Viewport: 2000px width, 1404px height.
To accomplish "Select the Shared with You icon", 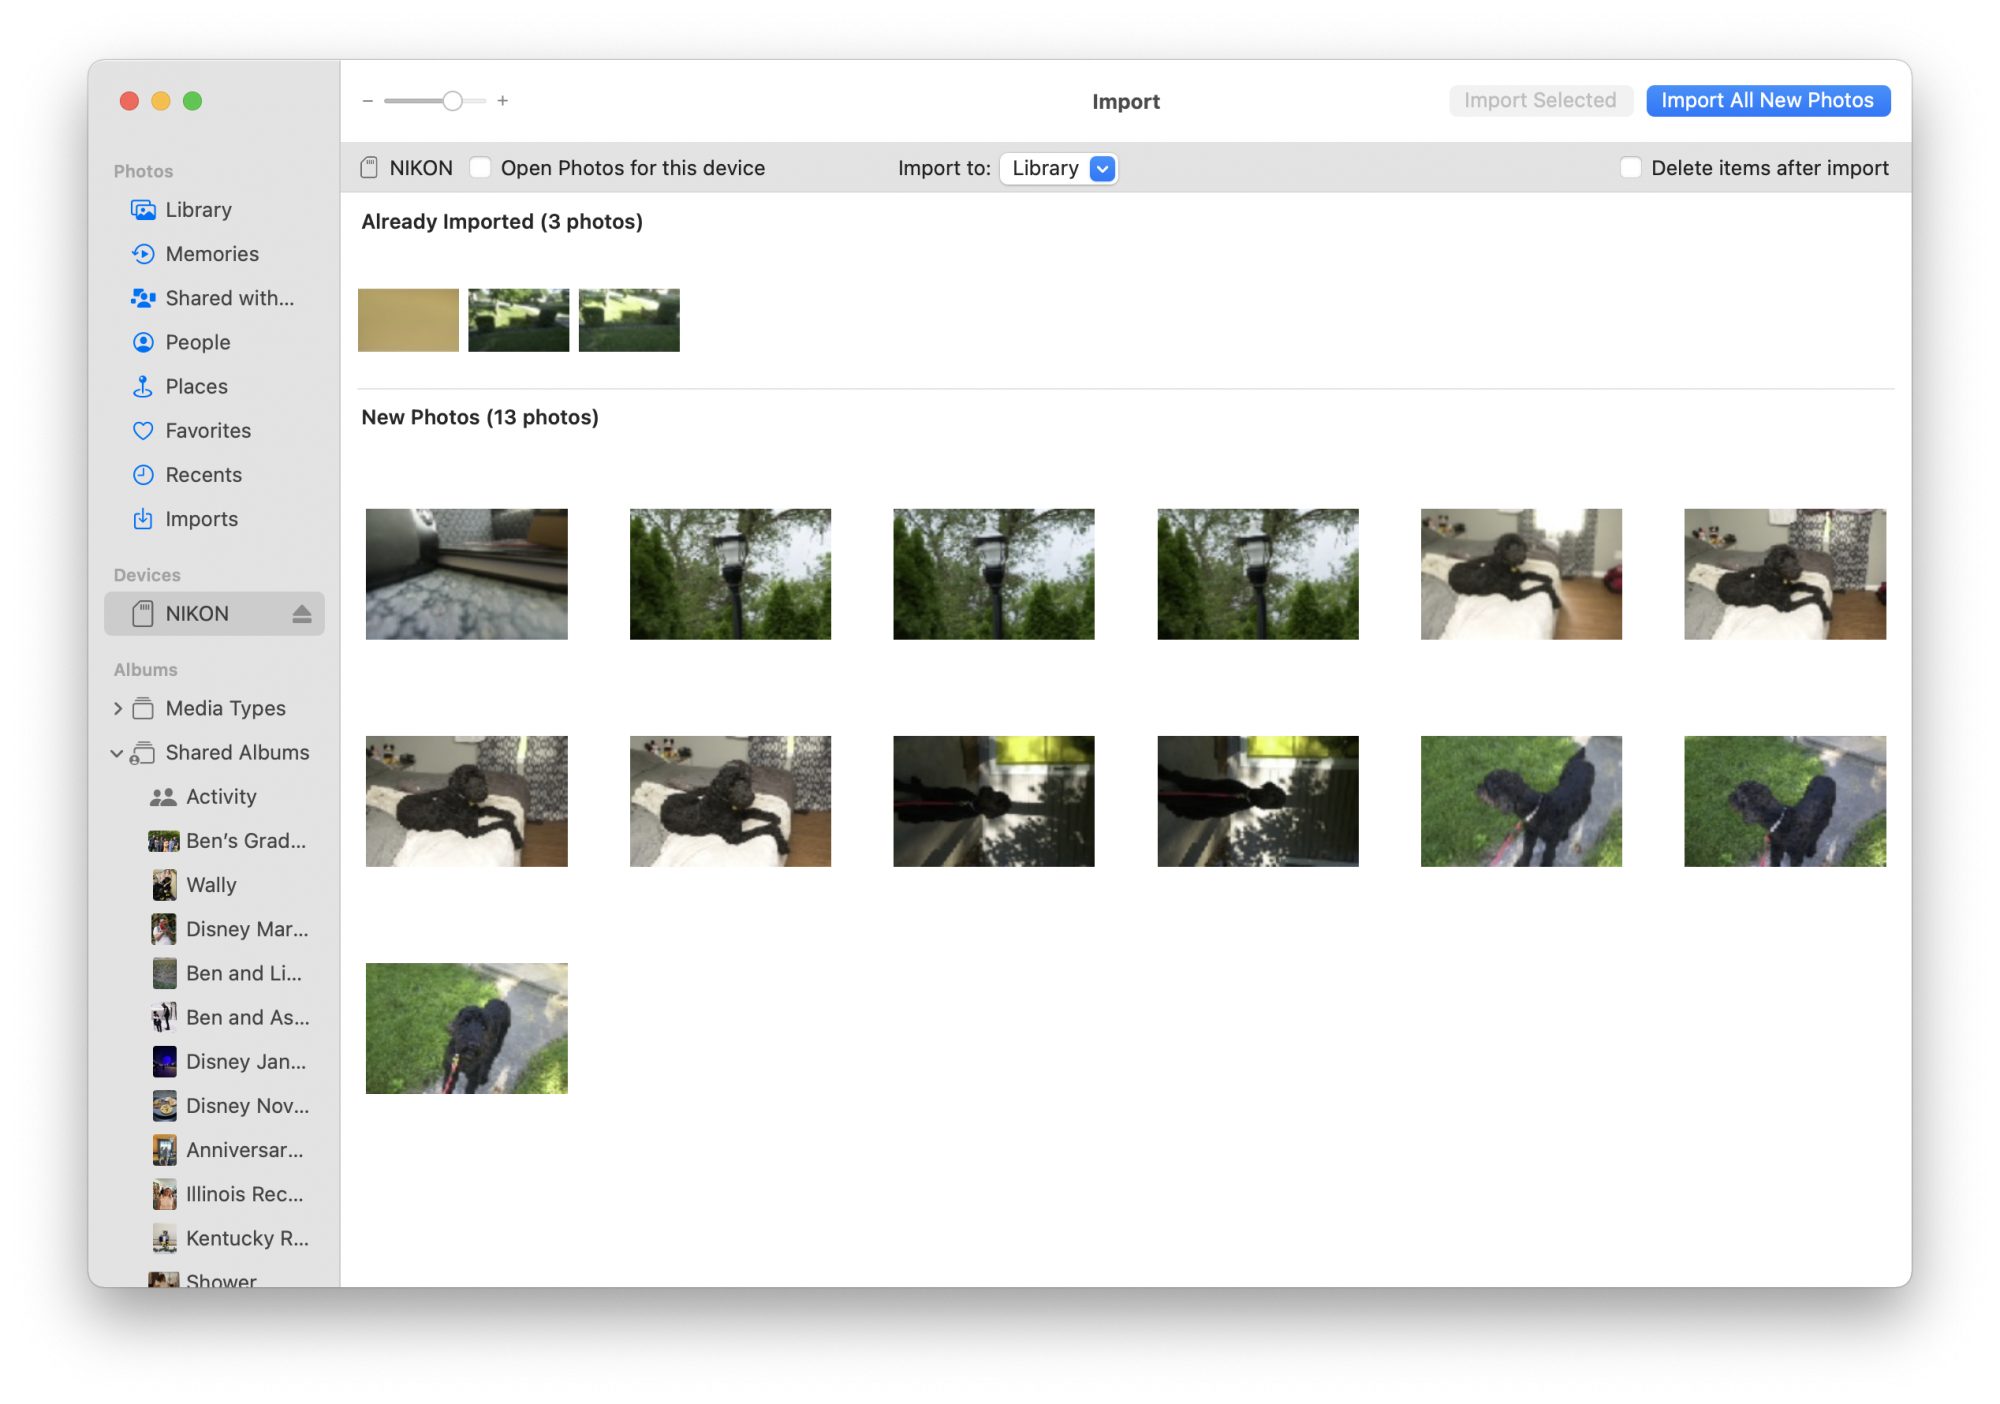I will [143, 298].
